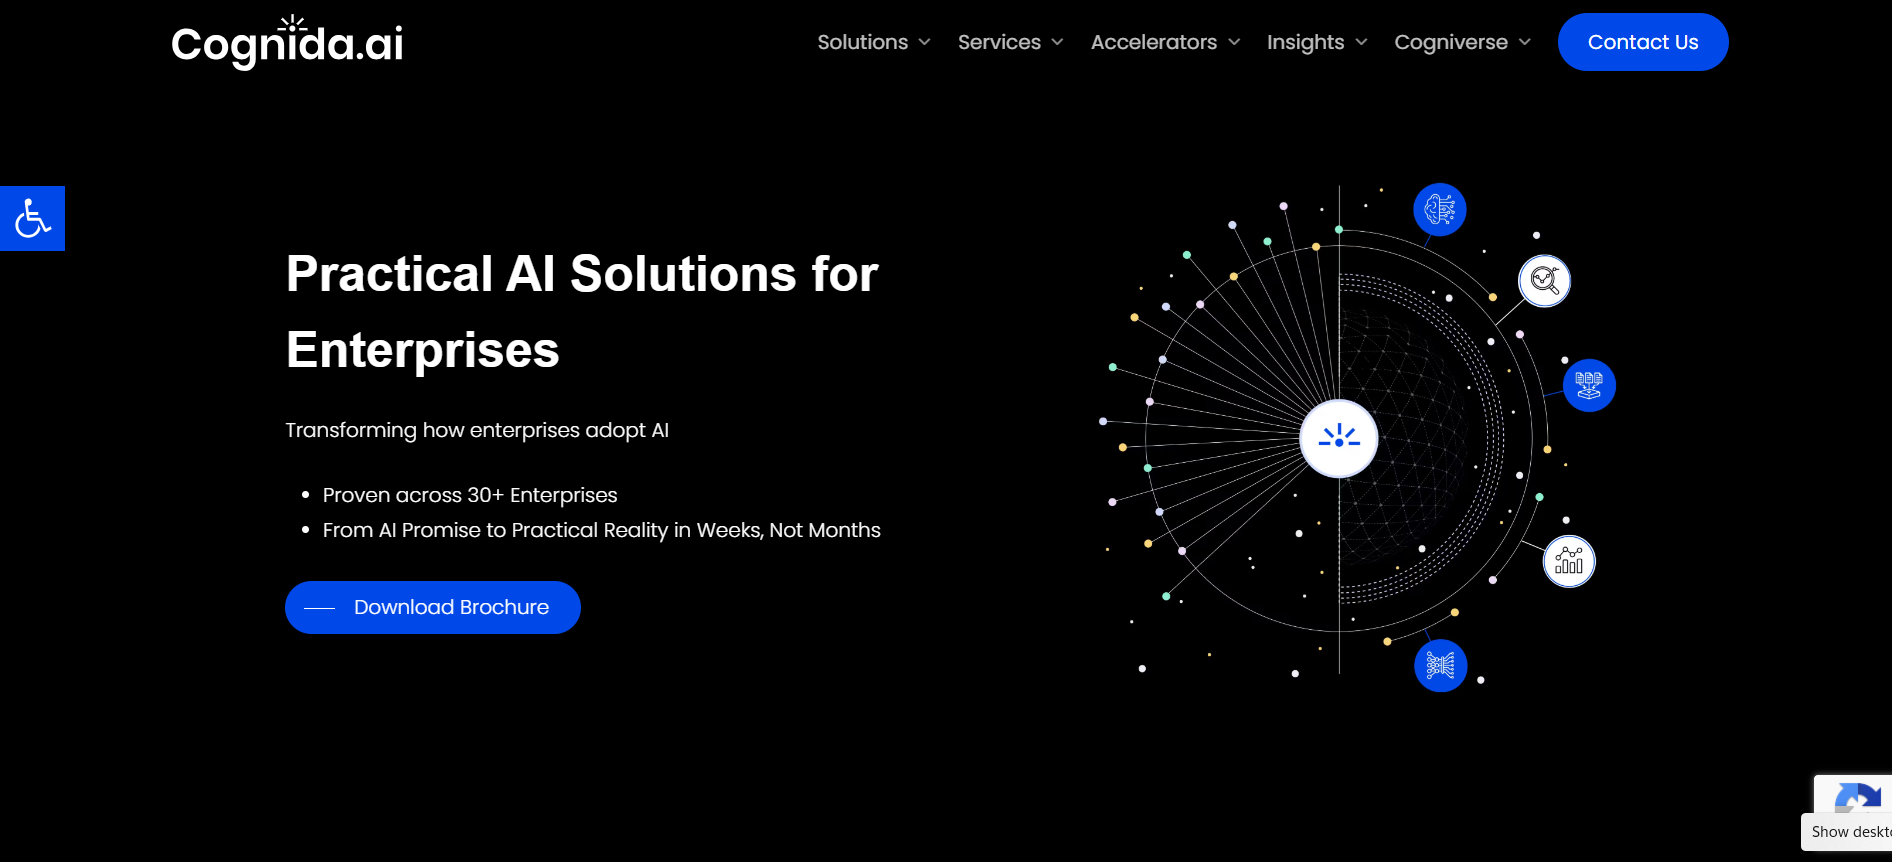Click the Practical AI Solutions headline
The image size is (1892, 862).
click(x=582, y=311)
